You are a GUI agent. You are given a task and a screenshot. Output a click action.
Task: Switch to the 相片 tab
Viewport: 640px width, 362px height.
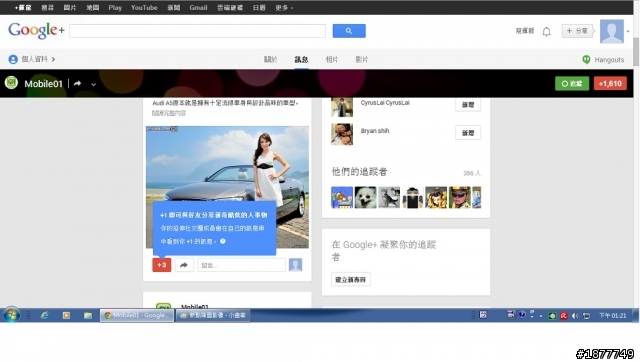tap(332, 60)
